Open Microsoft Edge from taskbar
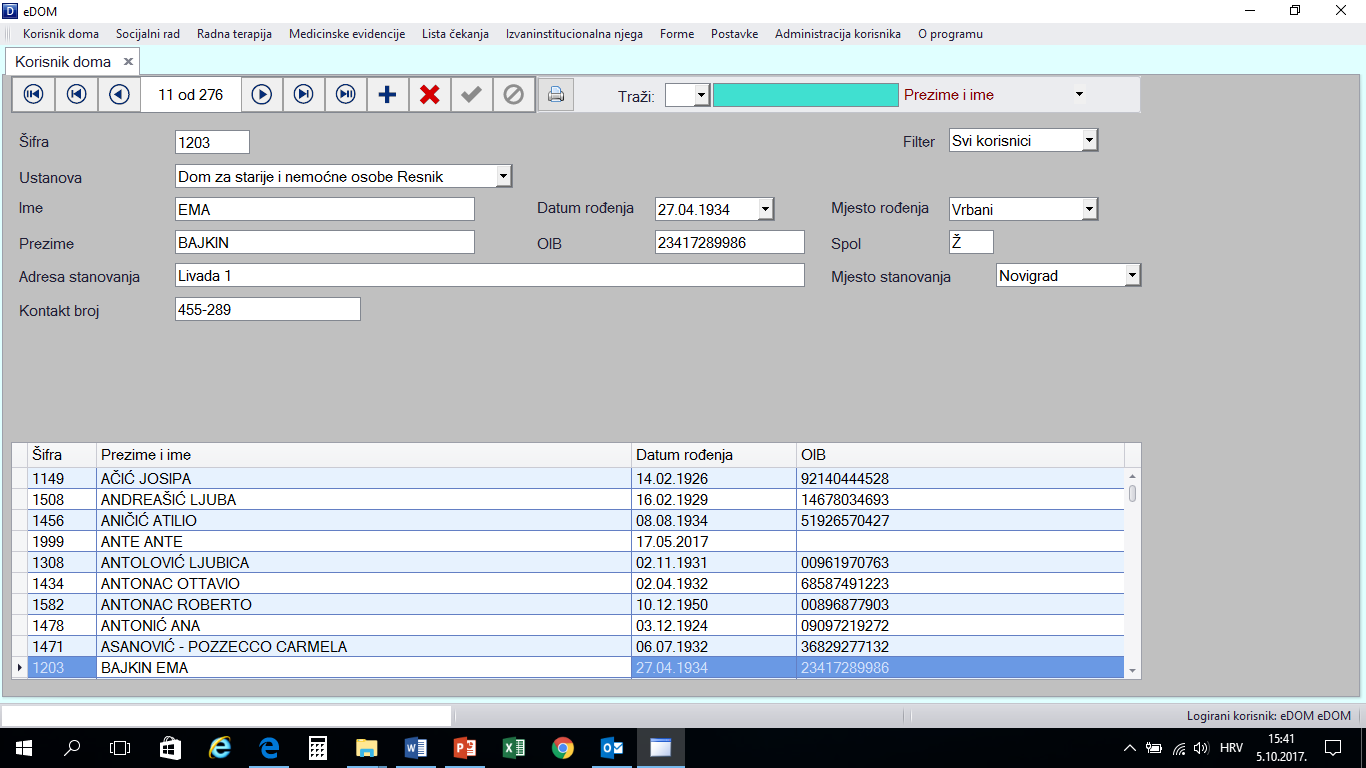The height and width of the screenshot is (768, 1366). (x=268, y=748)
